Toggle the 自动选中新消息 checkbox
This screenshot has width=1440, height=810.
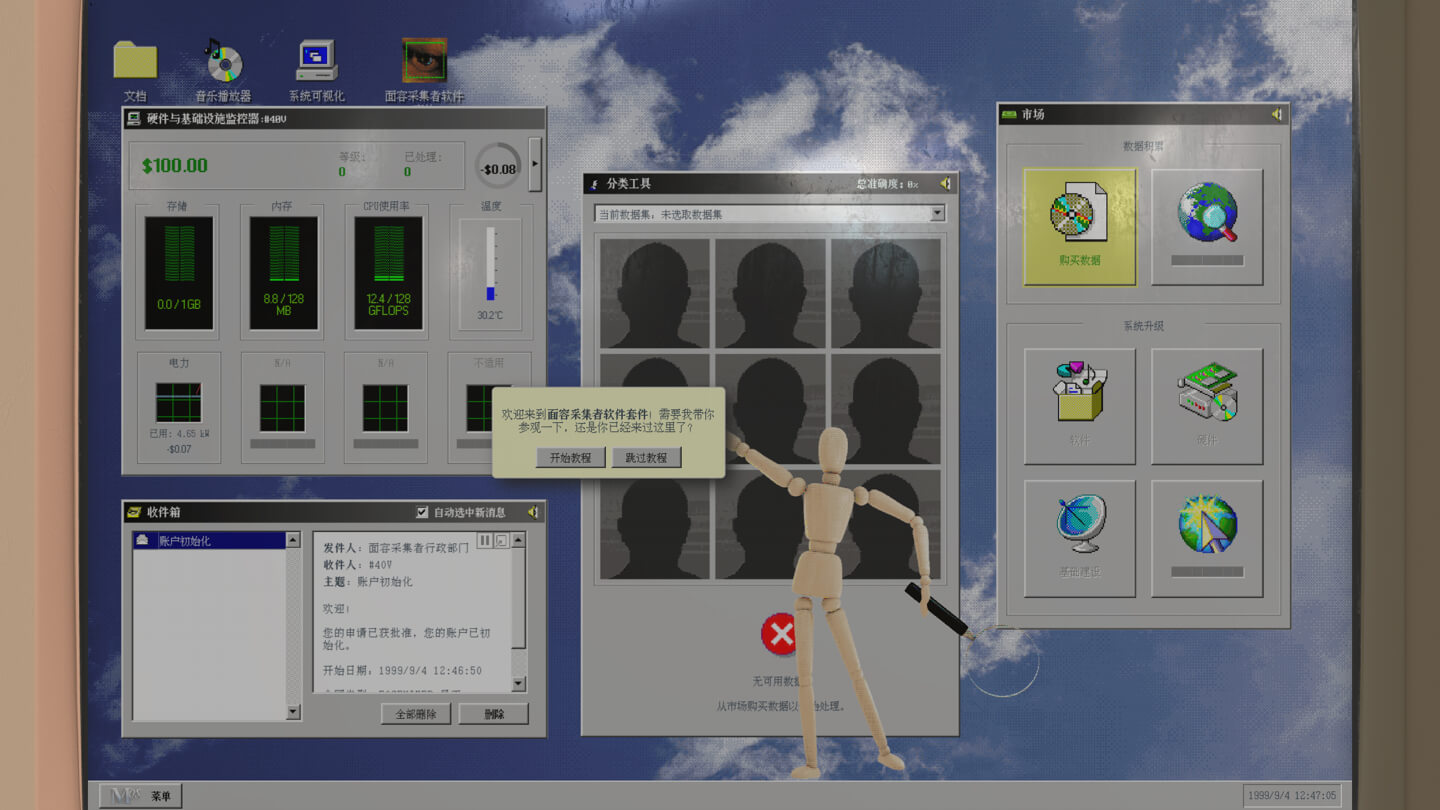(422, 513)
